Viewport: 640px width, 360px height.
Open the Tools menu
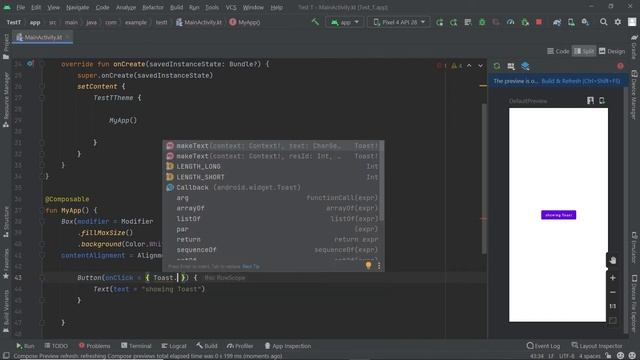(x=212, y=7)
